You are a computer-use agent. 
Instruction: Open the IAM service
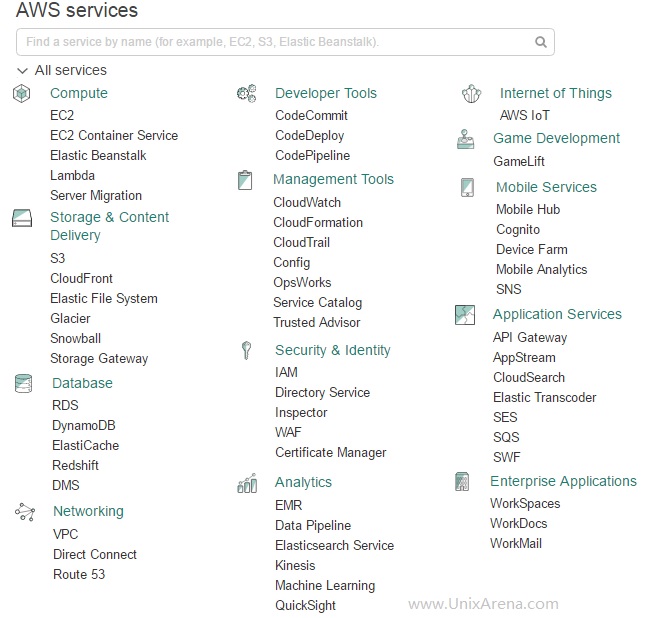click(287, 372)
